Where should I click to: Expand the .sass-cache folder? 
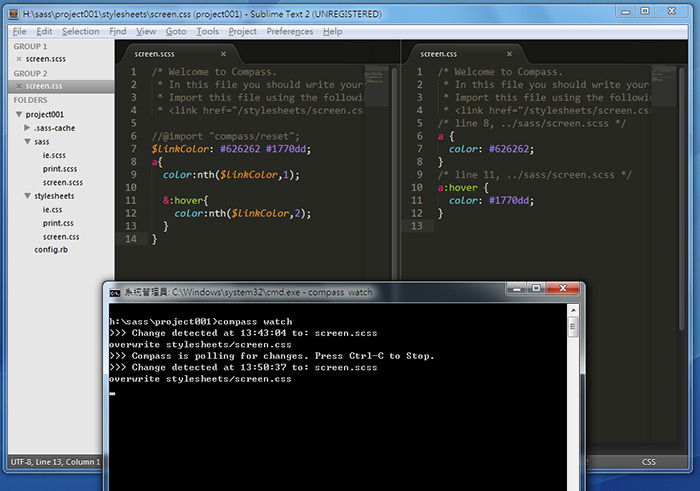coord(27,128)
